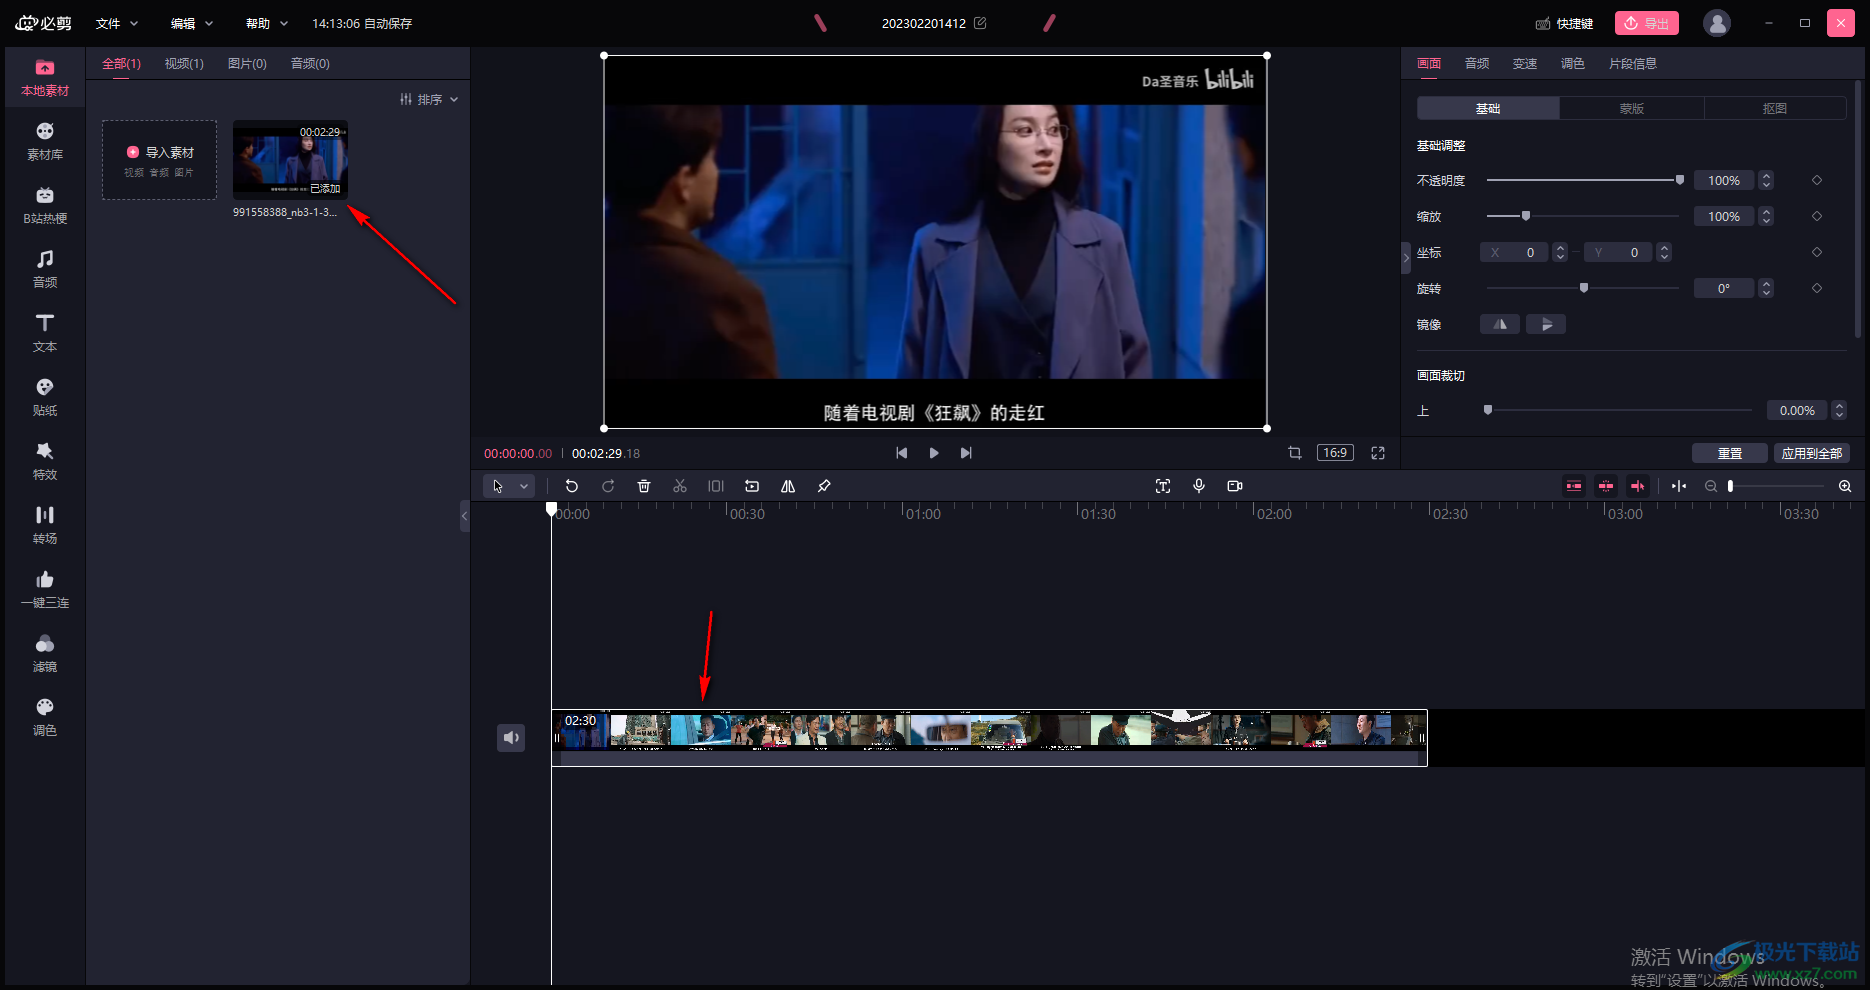Expand the selection tool mode dropdown arrow

[x=524, y=486]
